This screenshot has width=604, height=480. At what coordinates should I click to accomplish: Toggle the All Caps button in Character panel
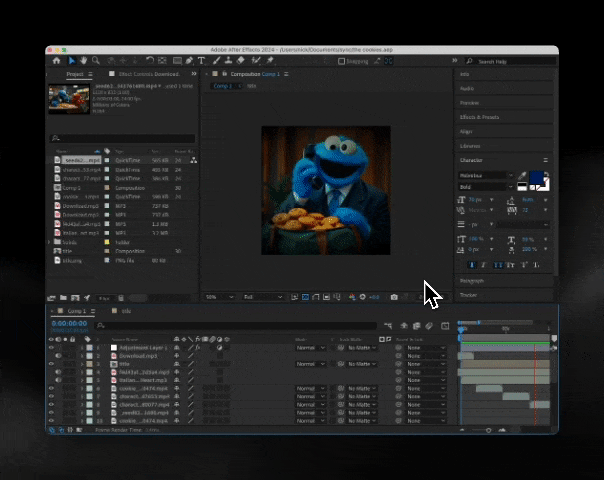click(498, 265)
